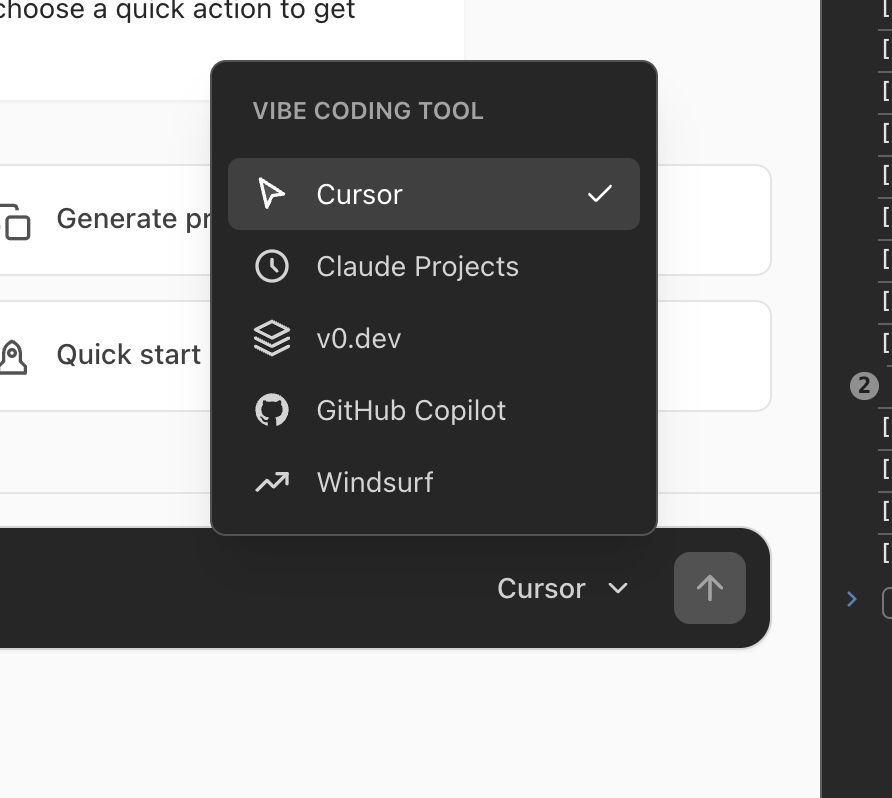Click the chevron beside the Cursor label

coord(617,589)
